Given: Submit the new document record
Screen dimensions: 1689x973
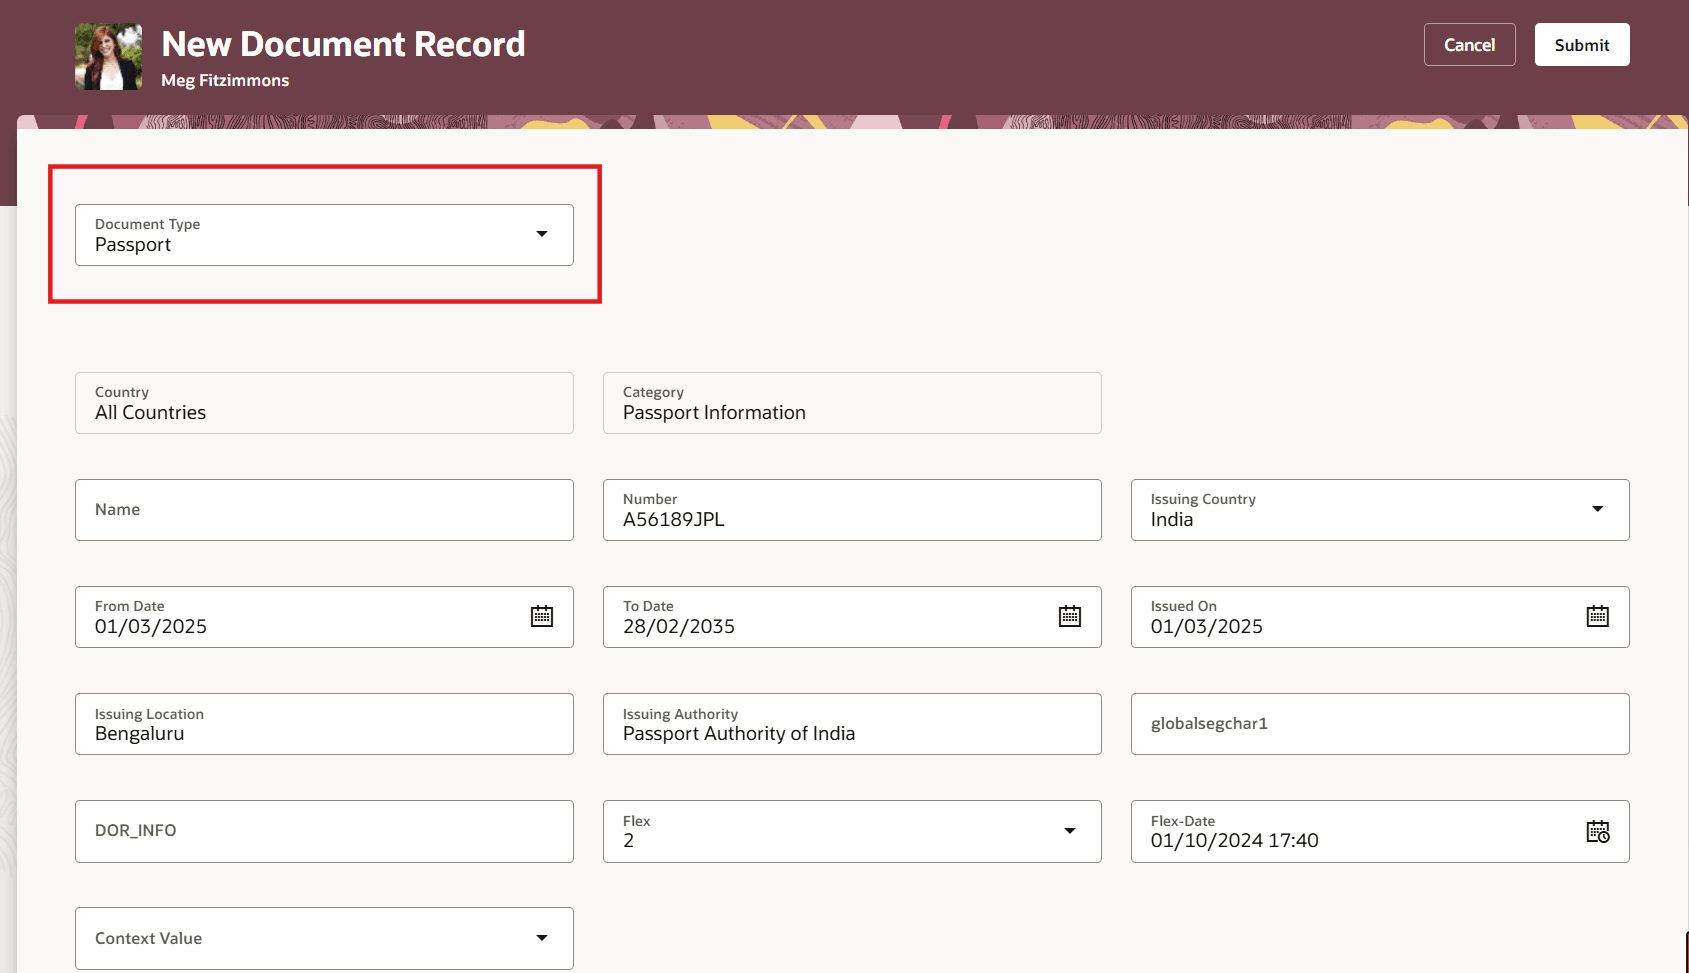Looking at the screenshot, I should pos(1582,45).
